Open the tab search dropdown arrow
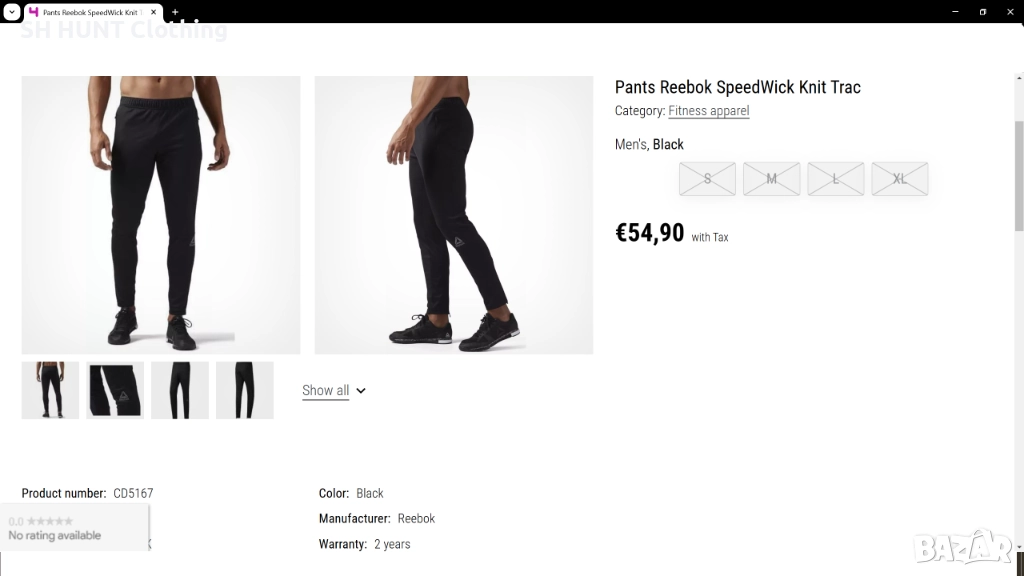 pyautogui.click(x=11, y=12)
